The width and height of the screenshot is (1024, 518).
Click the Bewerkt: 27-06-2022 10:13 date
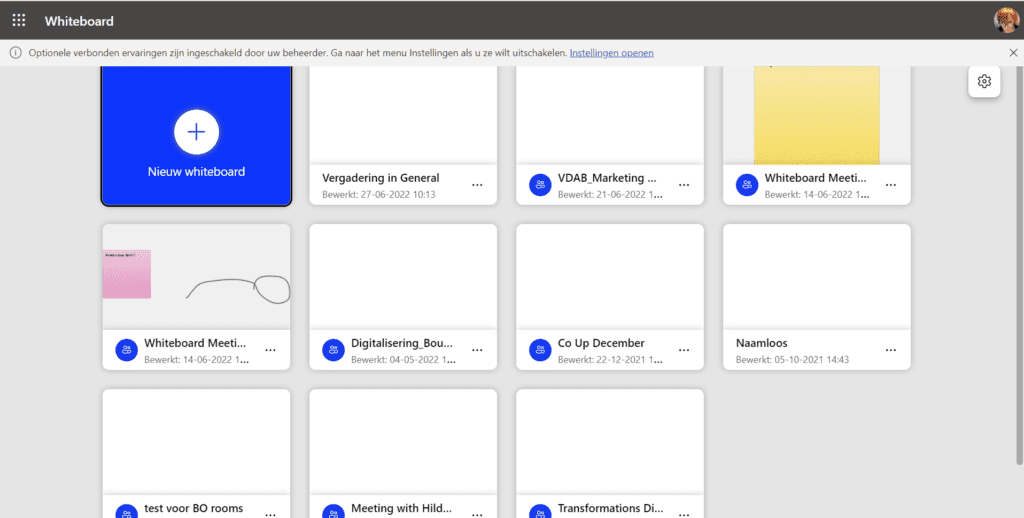click(x=379, y=195)
